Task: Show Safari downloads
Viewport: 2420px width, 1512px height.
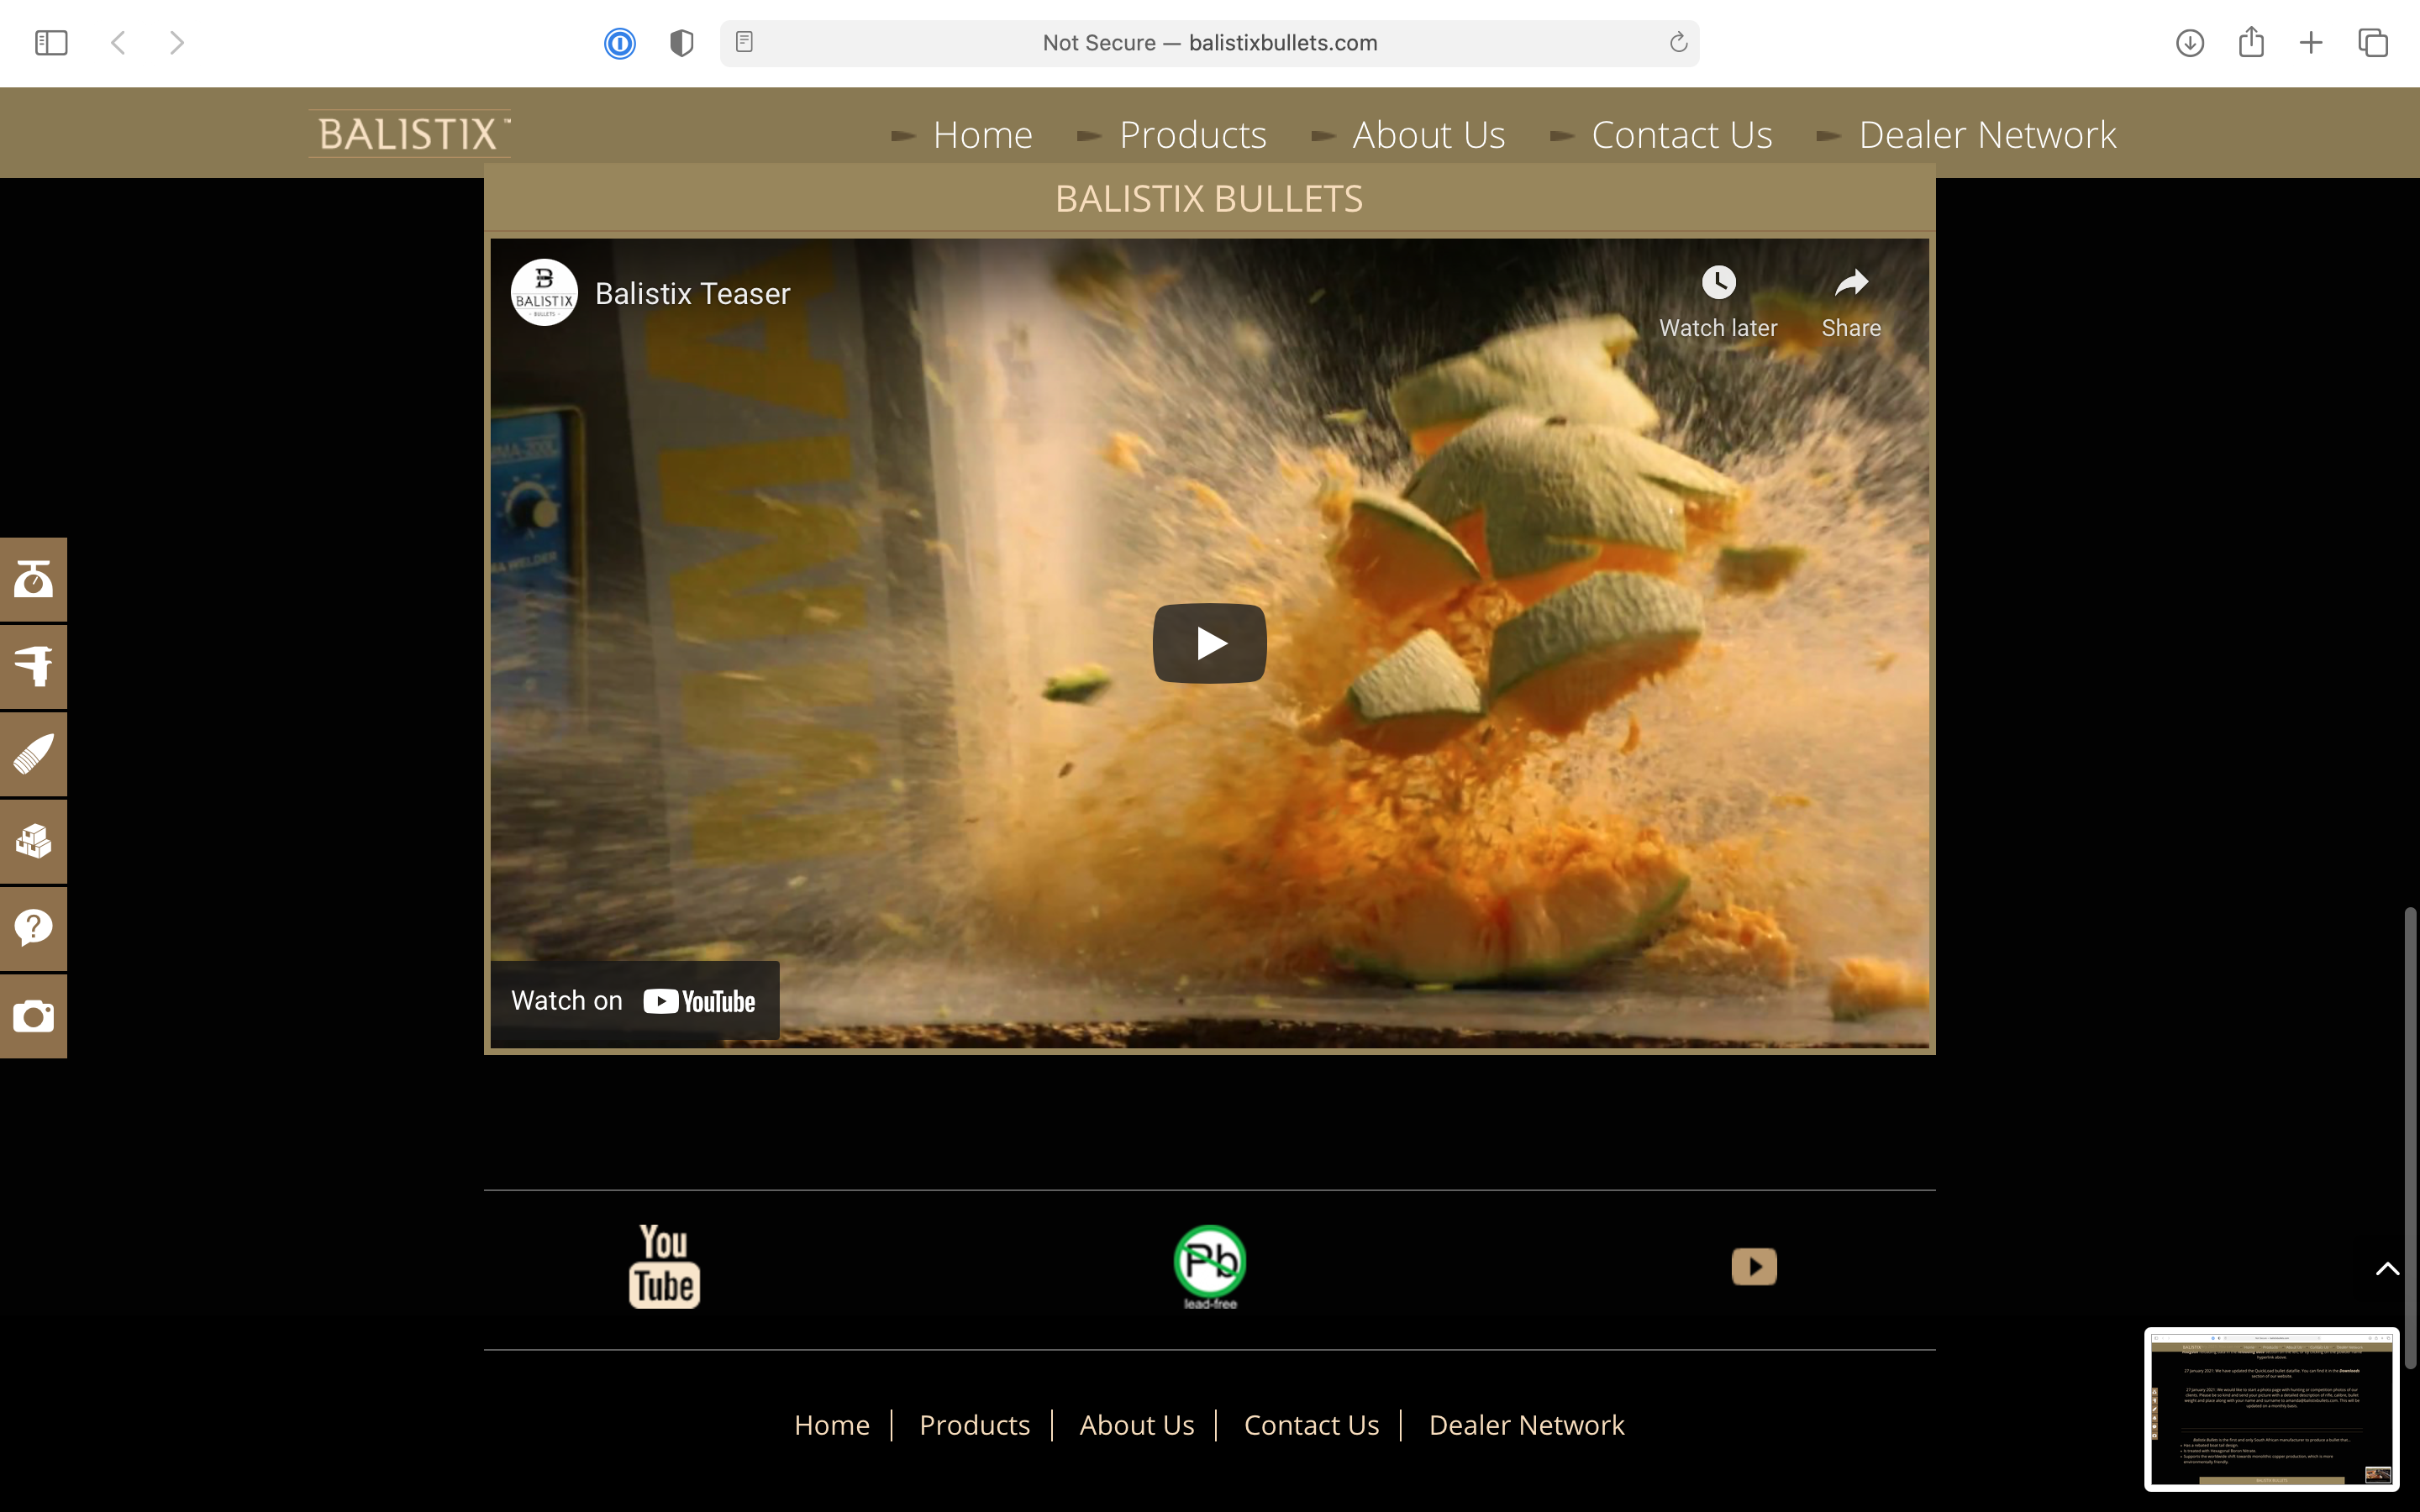Action: click(x=2189, y=43)
